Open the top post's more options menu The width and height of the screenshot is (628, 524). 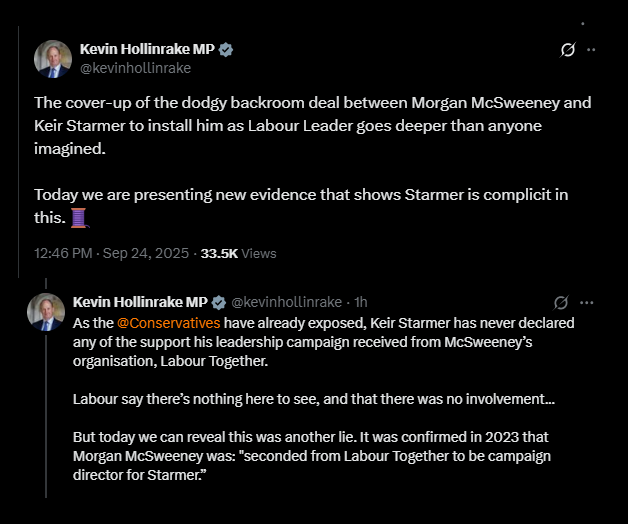(591, 49)
